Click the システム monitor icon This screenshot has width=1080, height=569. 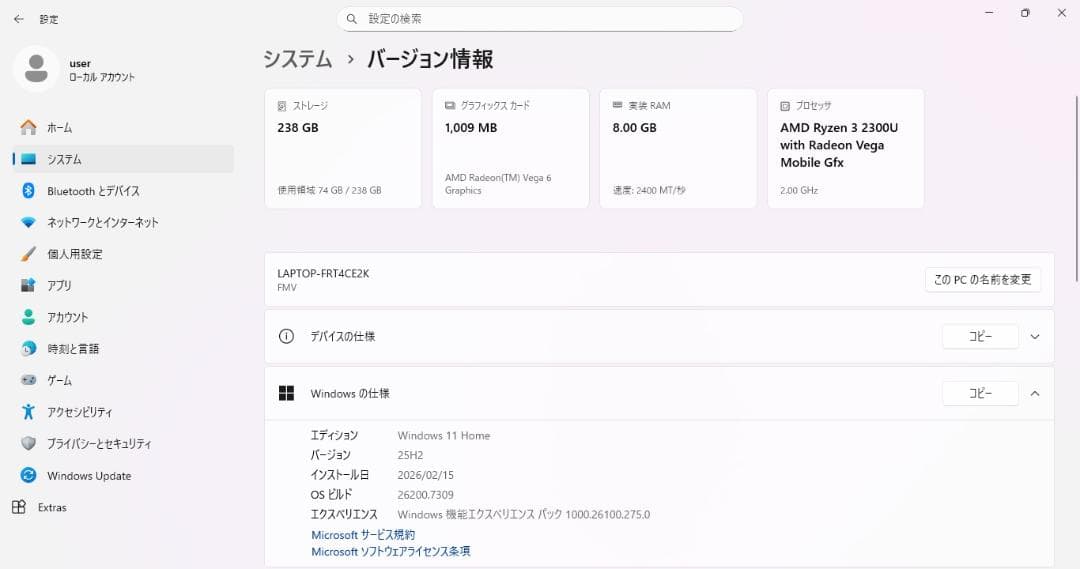[x=28, y=159]
